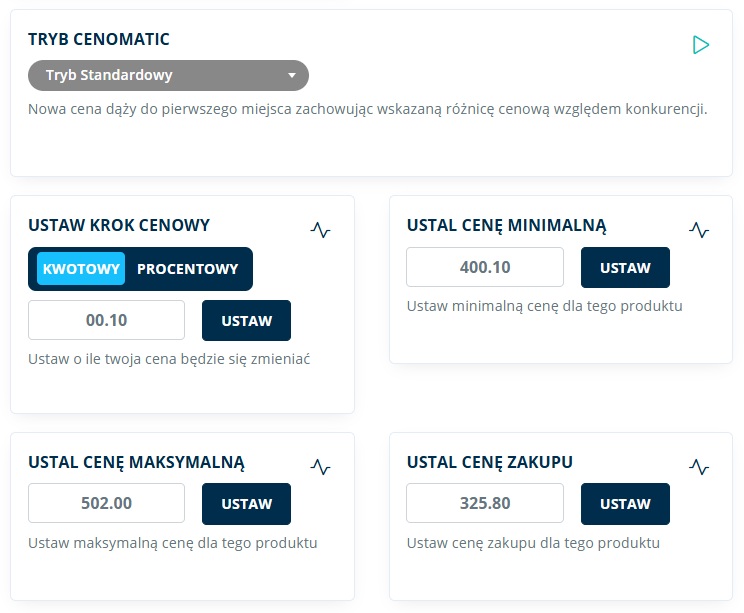Select the maximum price field showing 502.00
Screen dimensions: 744x613
[107, 504]
